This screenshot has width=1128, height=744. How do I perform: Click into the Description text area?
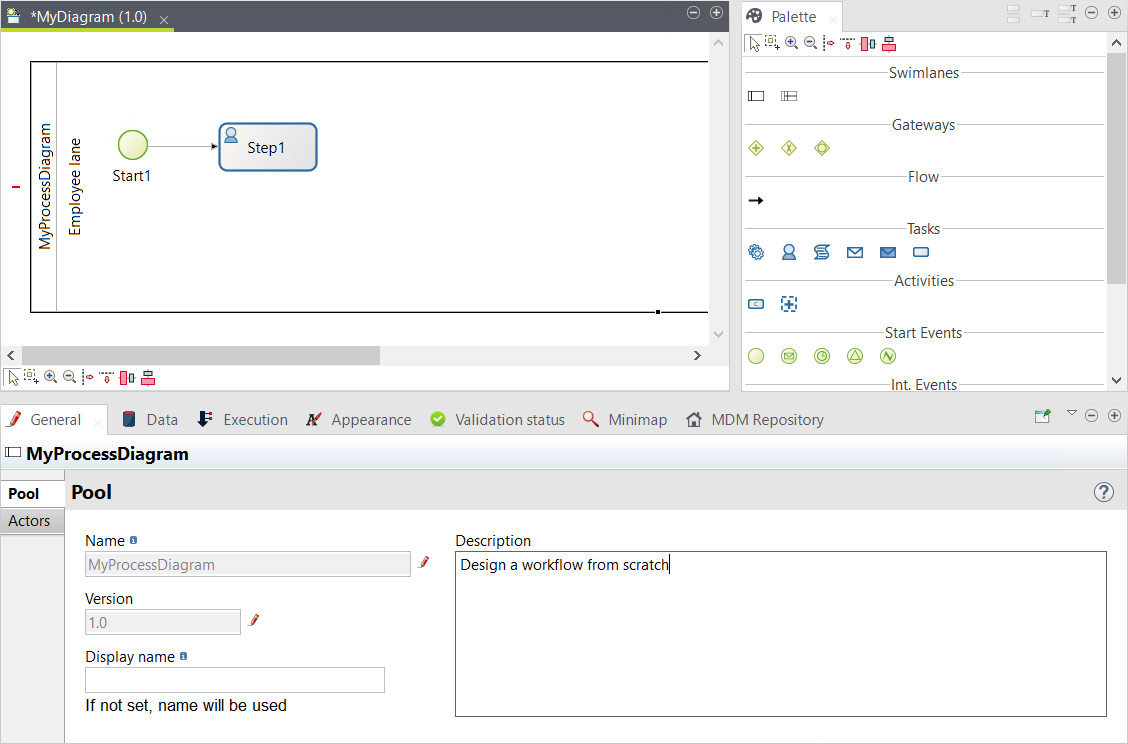[781, 634]
